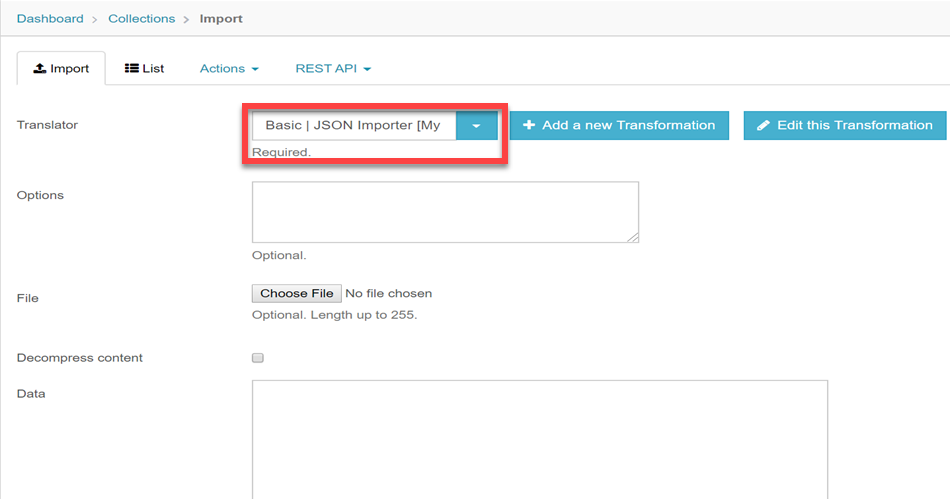Viewport: 950px width, 500px height.
Task: Focus the Data text area
Action: tap(540, 439)
